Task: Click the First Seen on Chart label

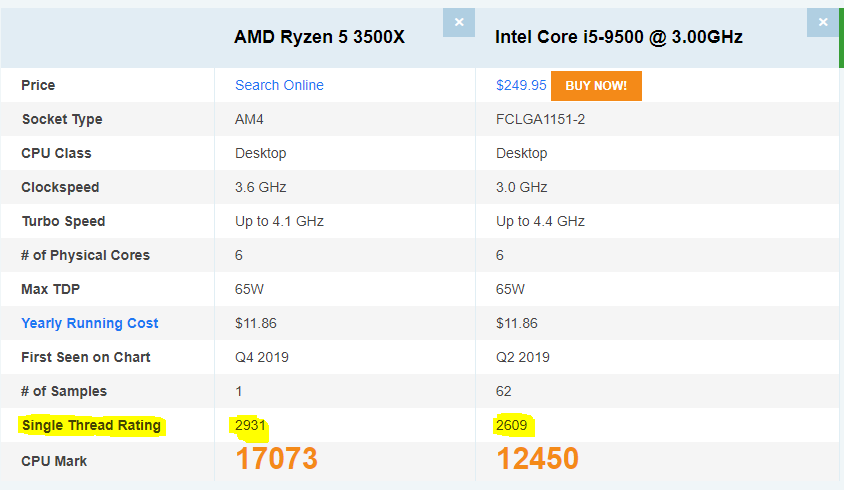Action: tap(86, 357)
